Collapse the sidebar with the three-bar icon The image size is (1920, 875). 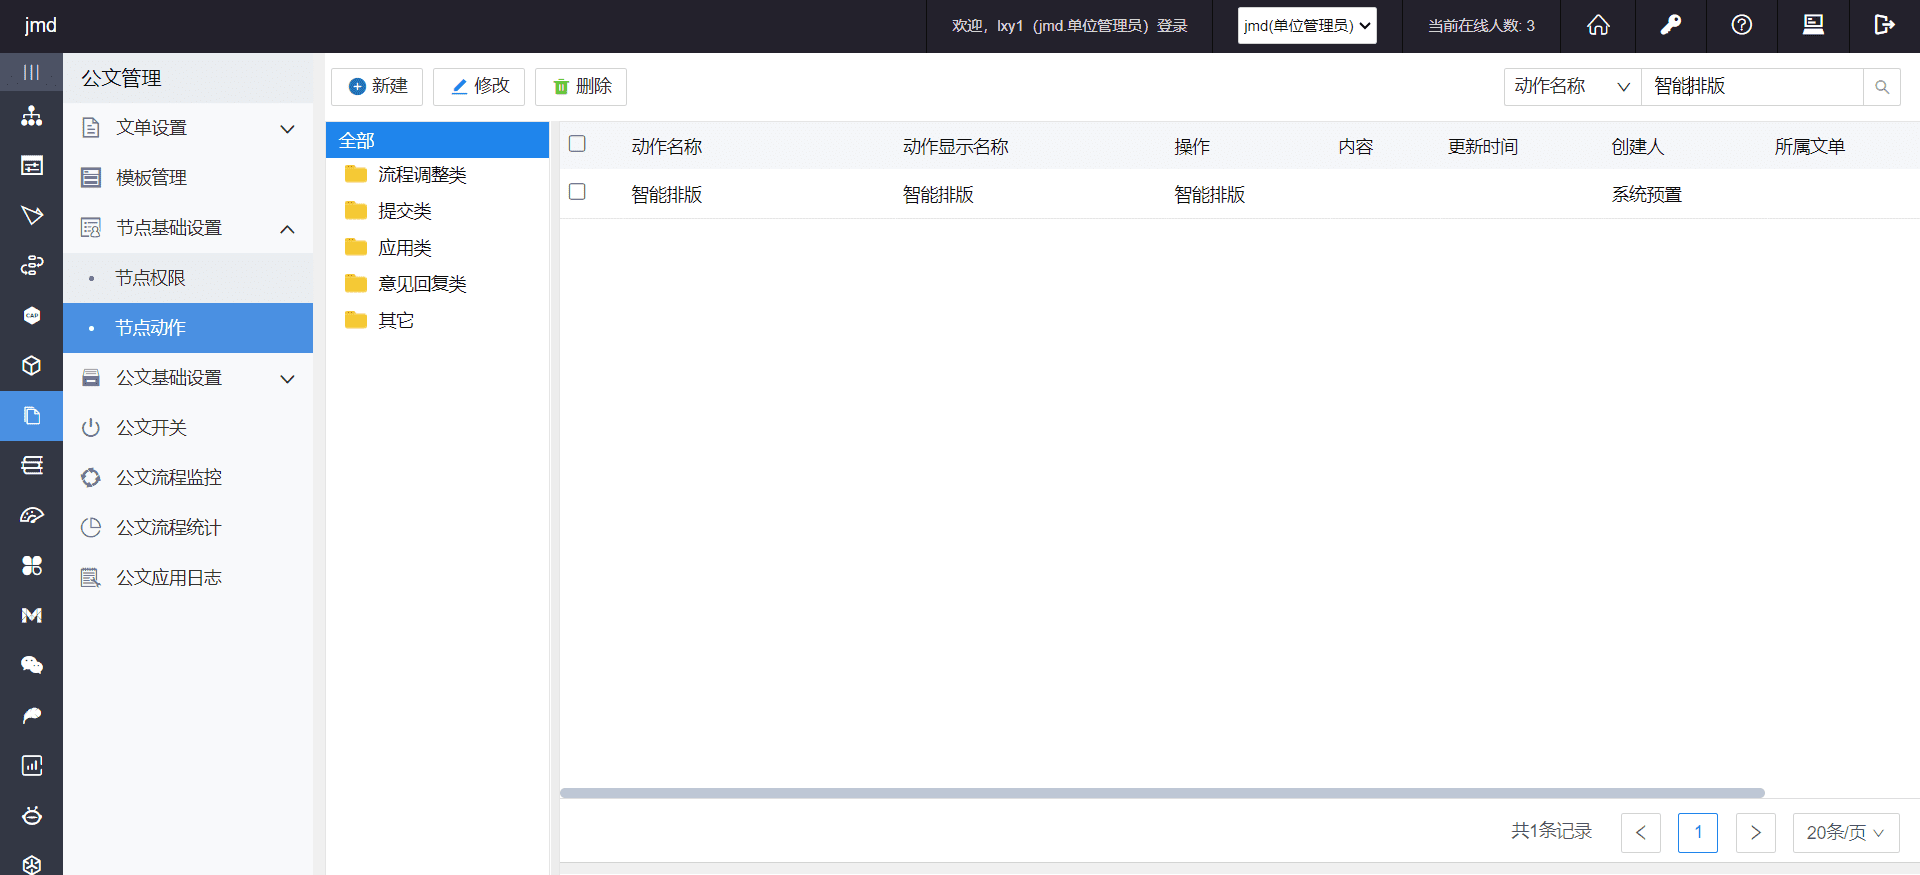tap(31, 72)
